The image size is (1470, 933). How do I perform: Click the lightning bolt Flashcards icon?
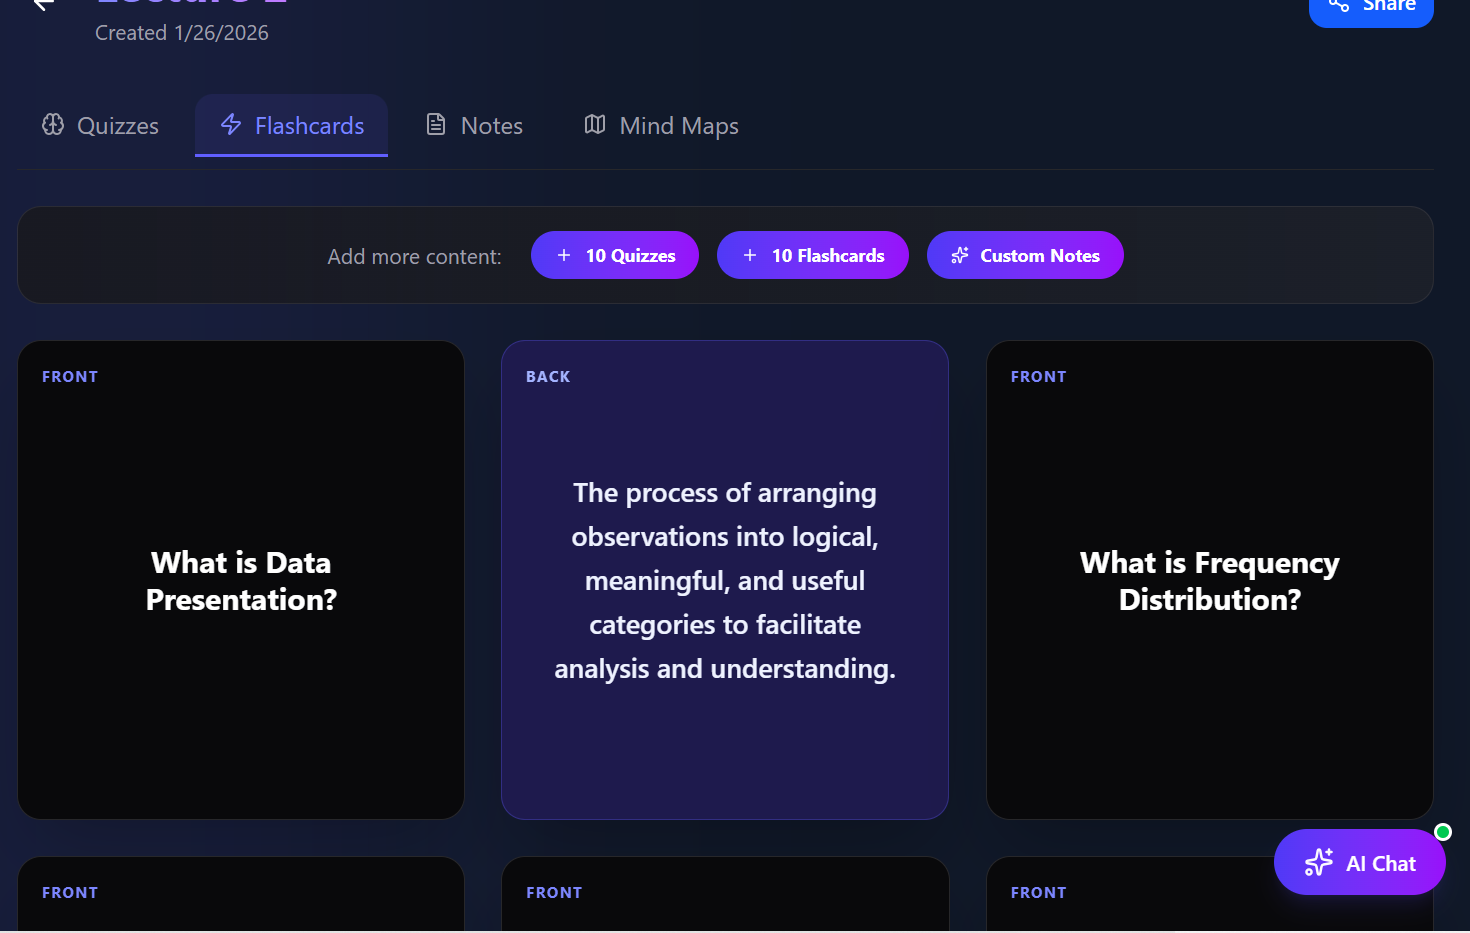231,124
